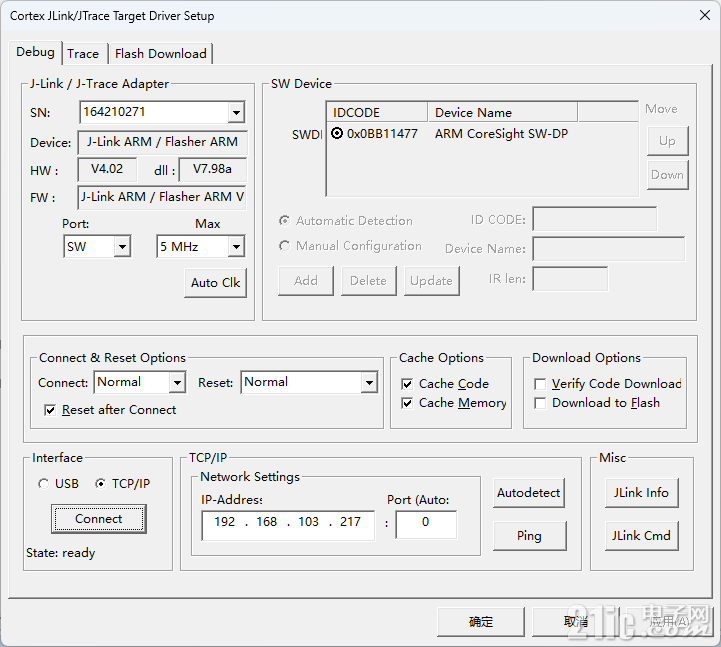Click the Auto Clk button

tap(215, 282)
